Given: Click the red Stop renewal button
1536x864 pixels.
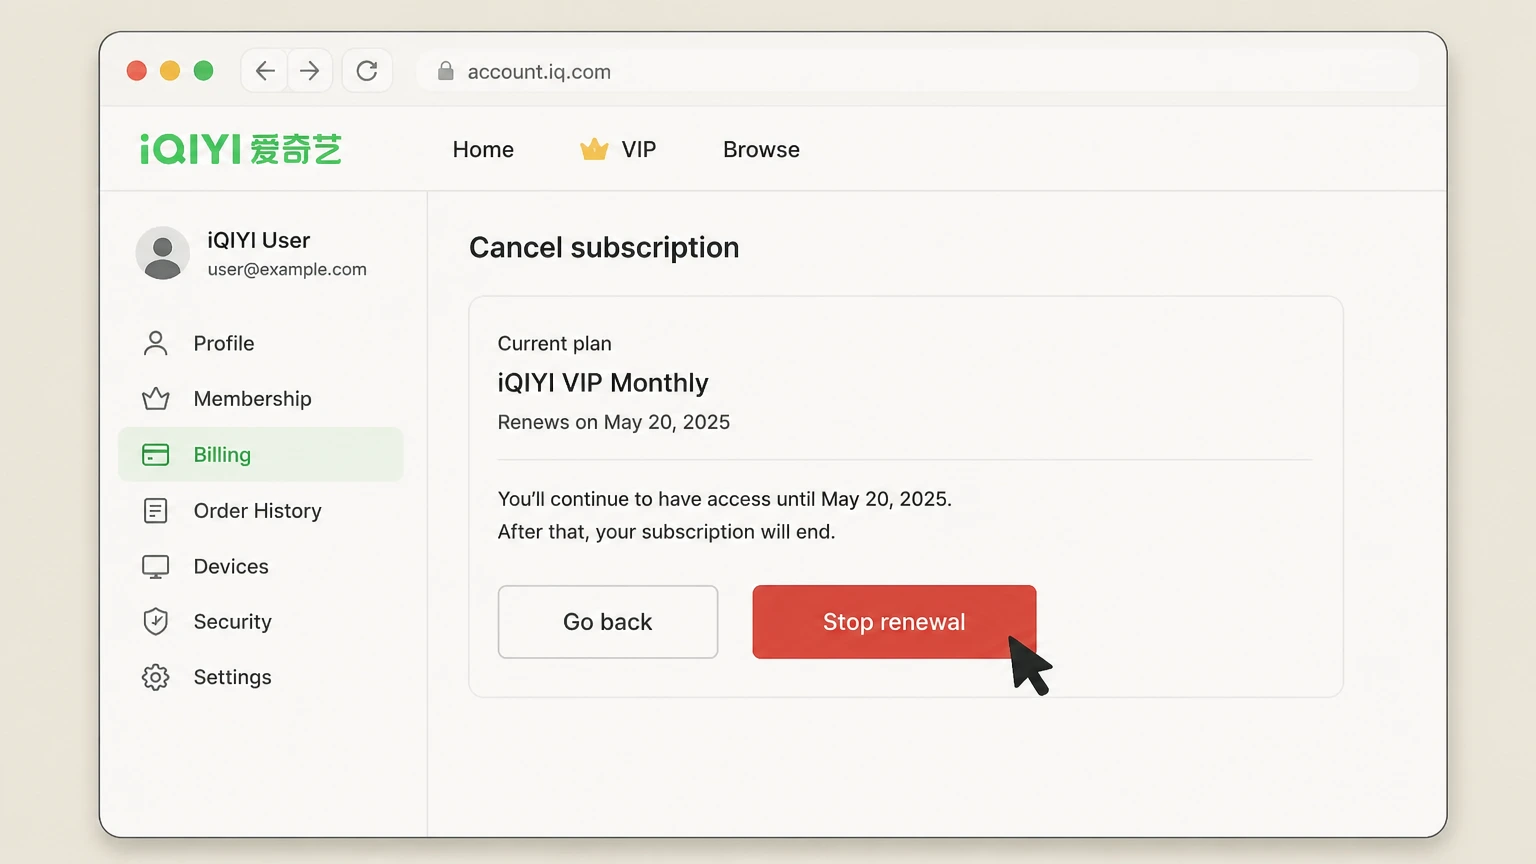Looking at the screenshot, I should coord(894,622).
